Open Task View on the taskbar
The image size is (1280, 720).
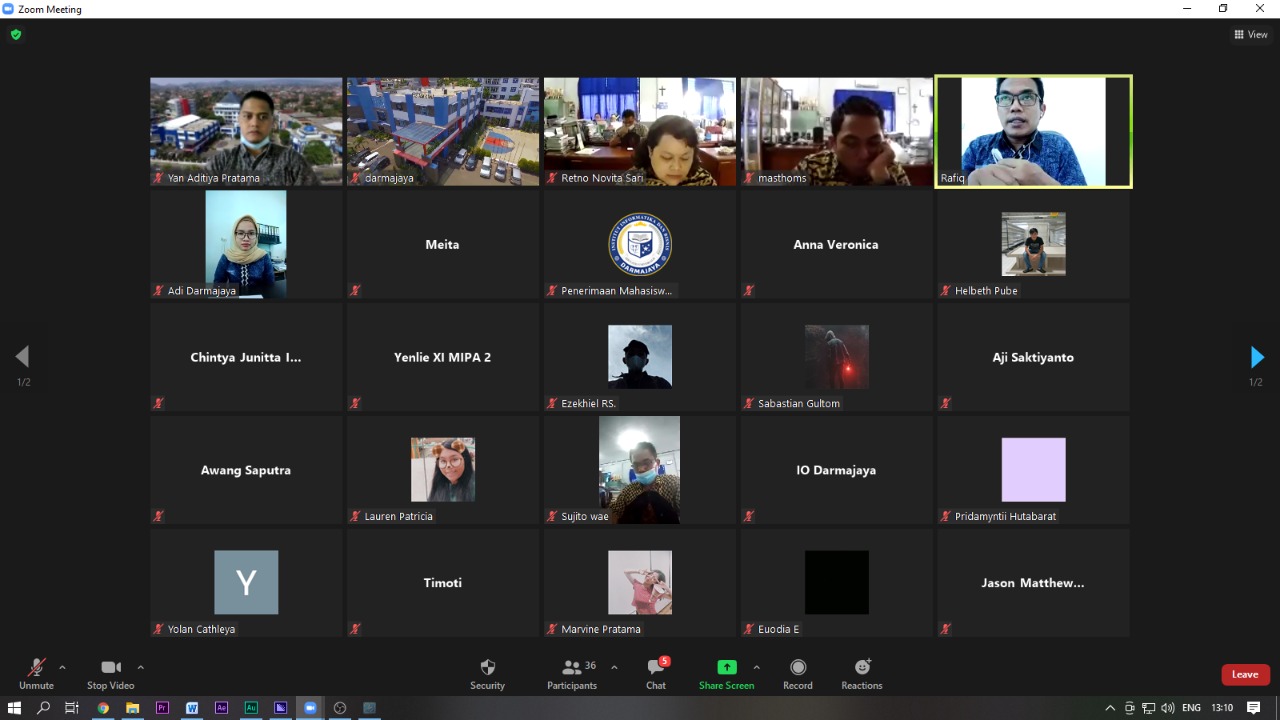[72, 708]
